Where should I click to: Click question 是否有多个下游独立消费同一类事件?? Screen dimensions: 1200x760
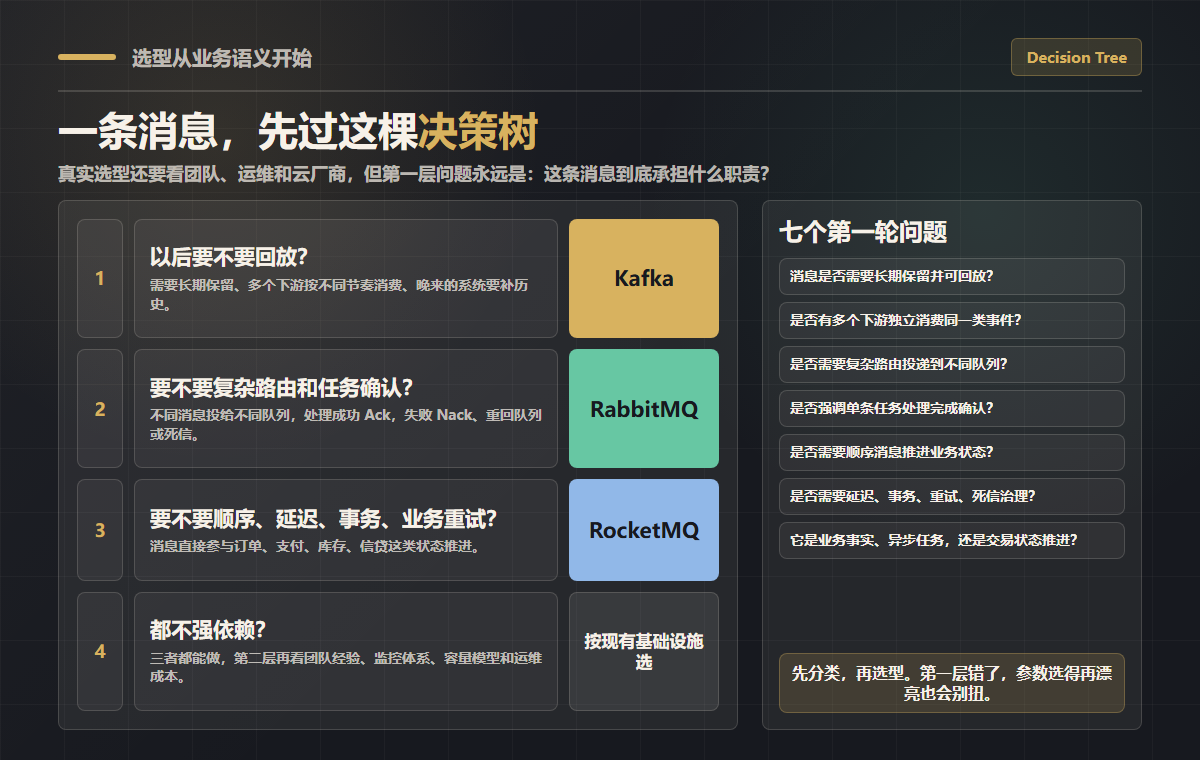[952, 320]
